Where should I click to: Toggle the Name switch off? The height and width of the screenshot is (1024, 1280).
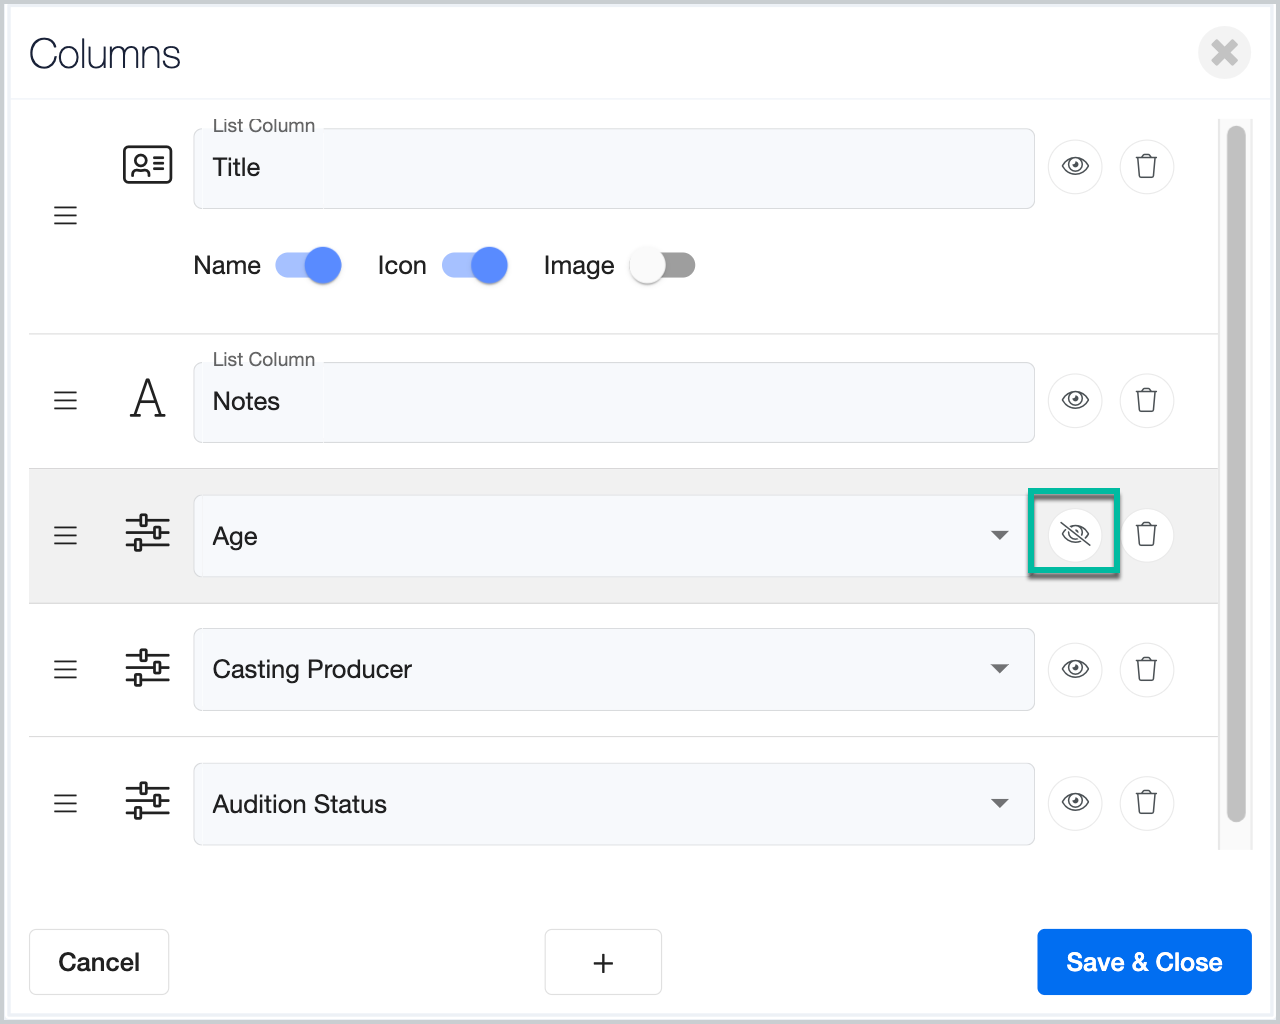click(x=308, y=265)
